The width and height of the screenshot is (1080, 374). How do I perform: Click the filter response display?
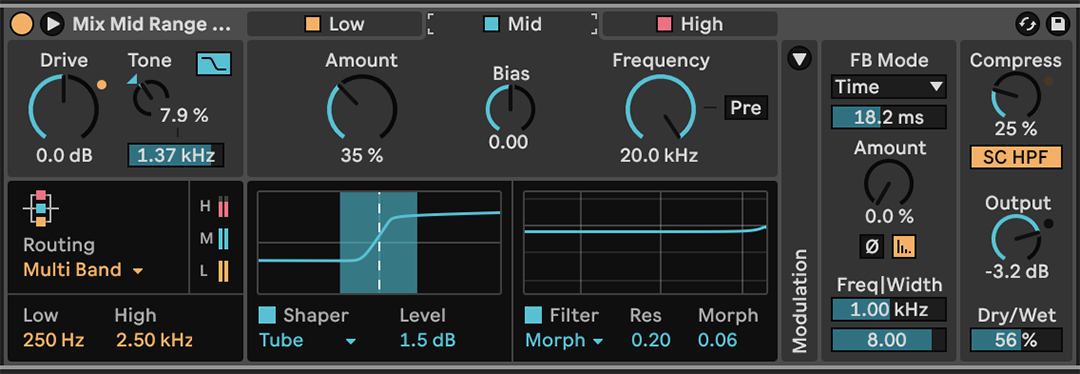(645, 242)
